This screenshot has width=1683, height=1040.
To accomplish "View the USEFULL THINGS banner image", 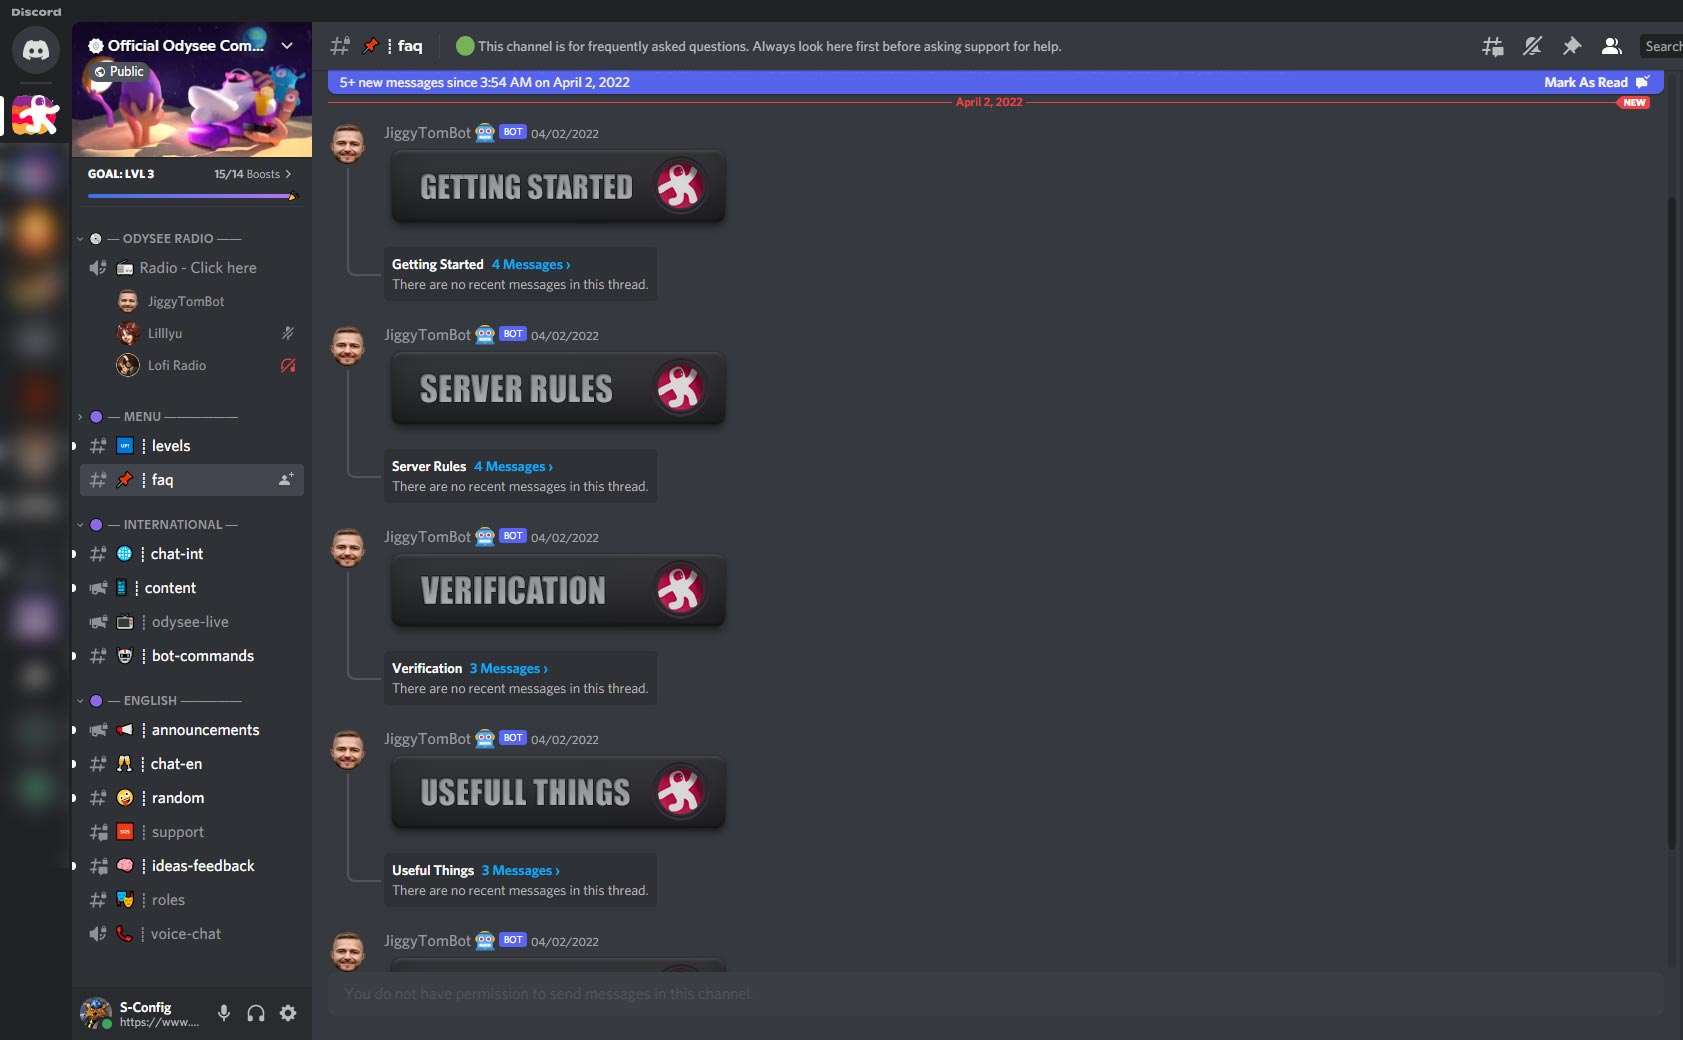I will (x=558, y=793).
